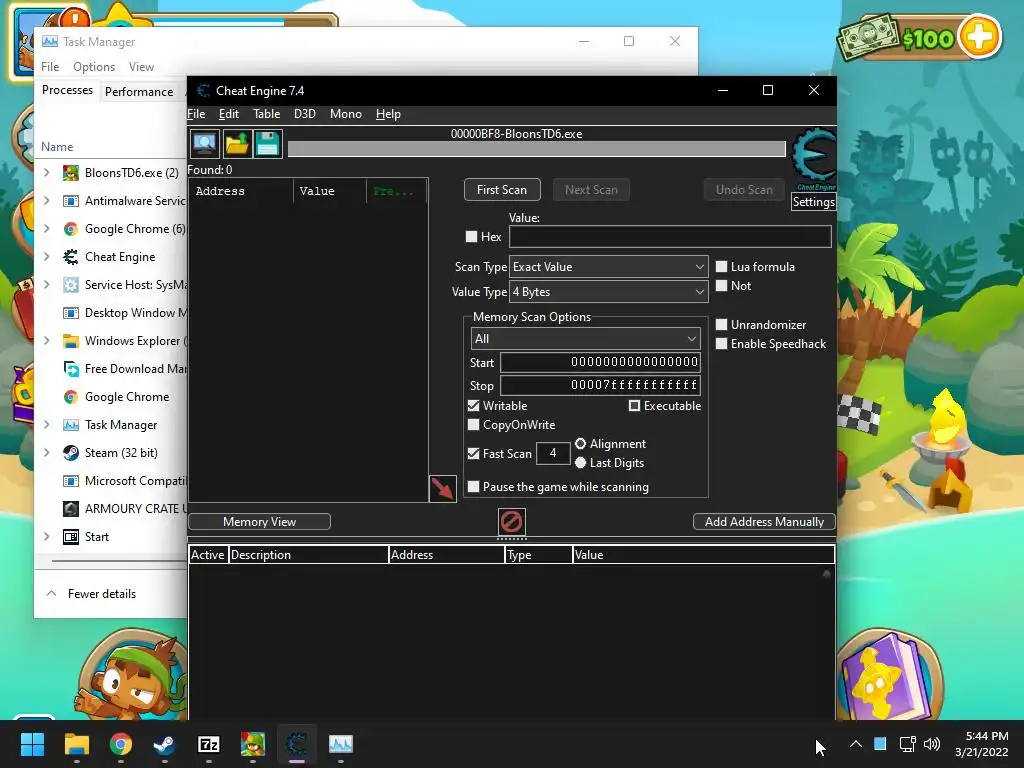This screenshot has width=1024, height=768.
Task: Expand the Steam (32 bit) row
Action: (46, 453)
